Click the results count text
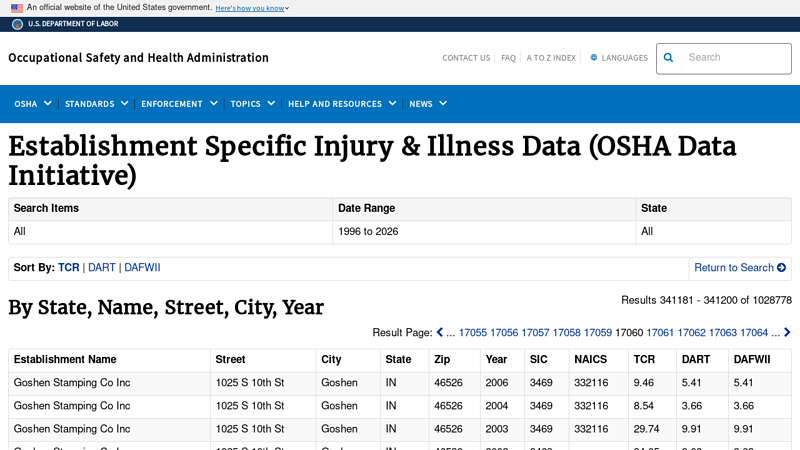800x450 pixels. pyautogui.click(x=706, y=300)
